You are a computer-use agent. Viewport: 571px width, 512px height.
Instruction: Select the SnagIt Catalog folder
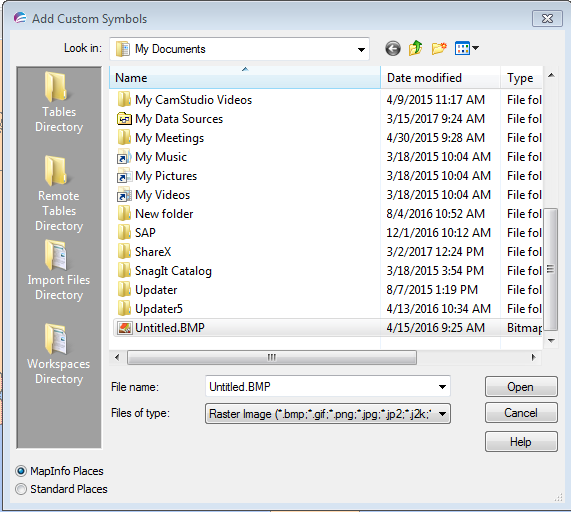pyautogui.click(x=173, y=271)
